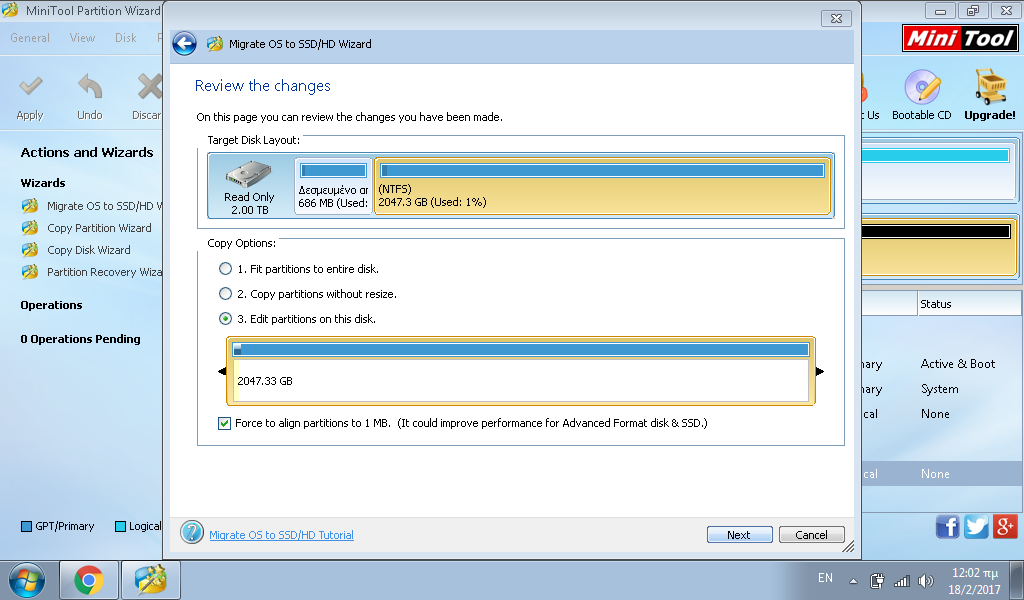The height and width of the screenshot is (600, 1024).
Task: Click the 'Active & Boot' status cell
Action: (957, 364)
